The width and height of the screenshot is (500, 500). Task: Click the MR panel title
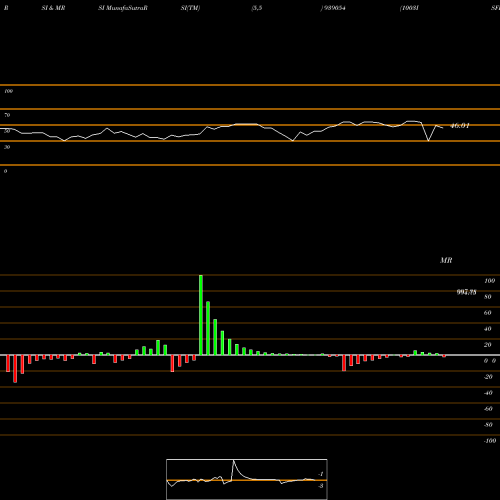(x=446, y=260)
